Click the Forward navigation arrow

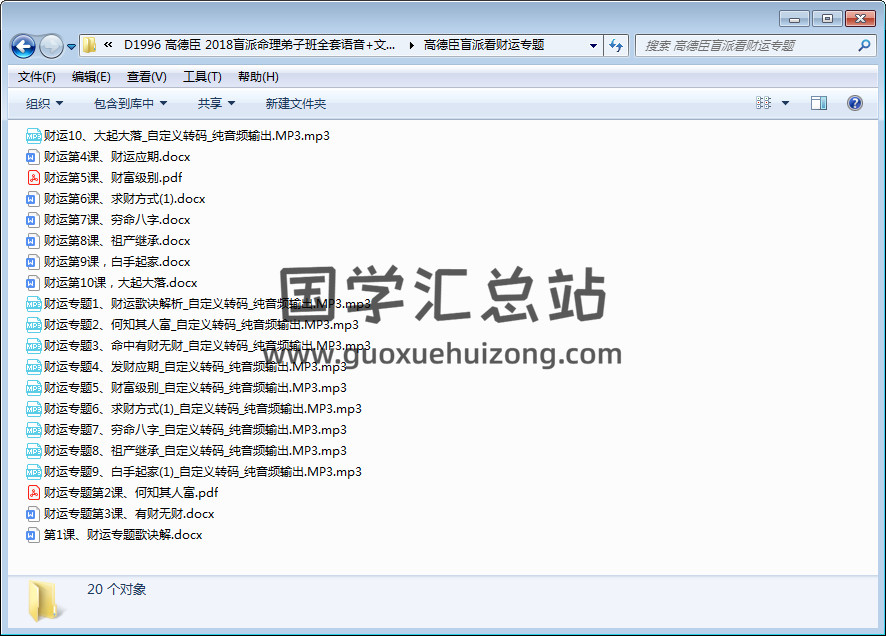click(x=51, y=46)
